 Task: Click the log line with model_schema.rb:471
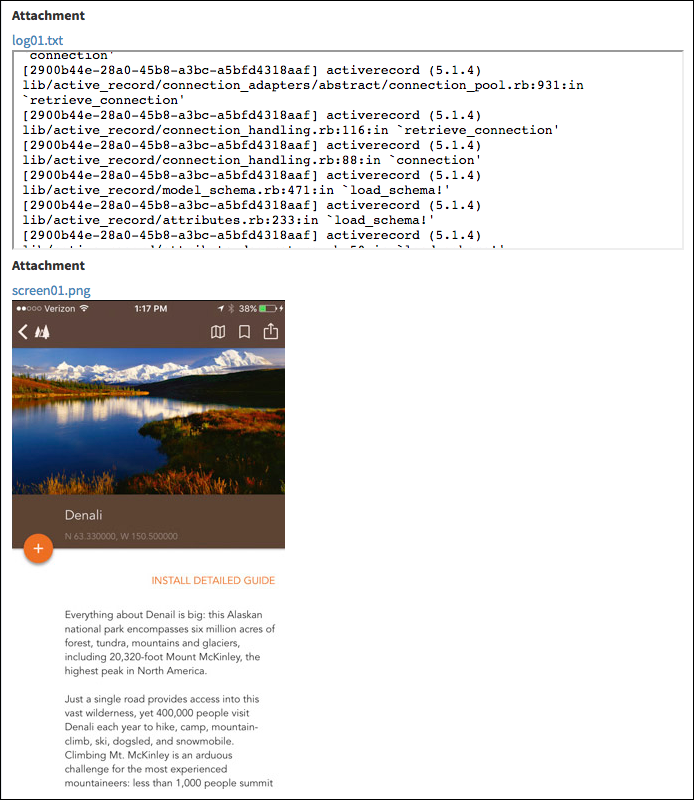coord(236,190)
